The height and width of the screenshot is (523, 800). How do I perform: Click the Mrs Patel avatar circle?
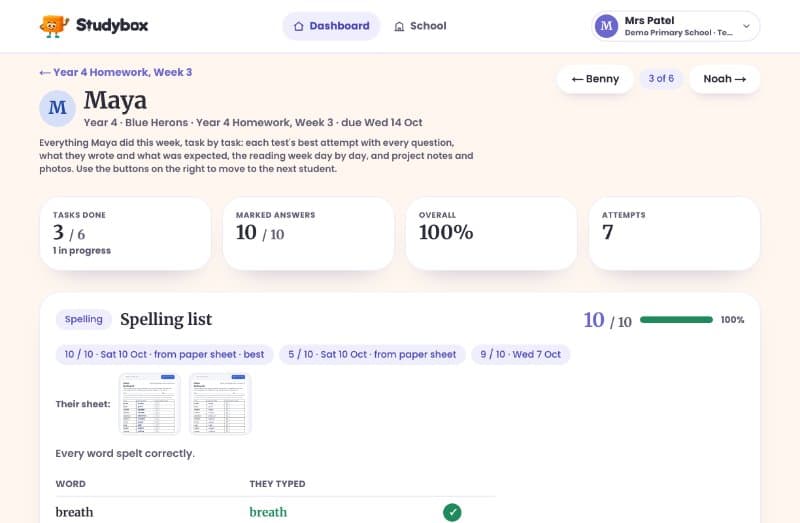606,26
